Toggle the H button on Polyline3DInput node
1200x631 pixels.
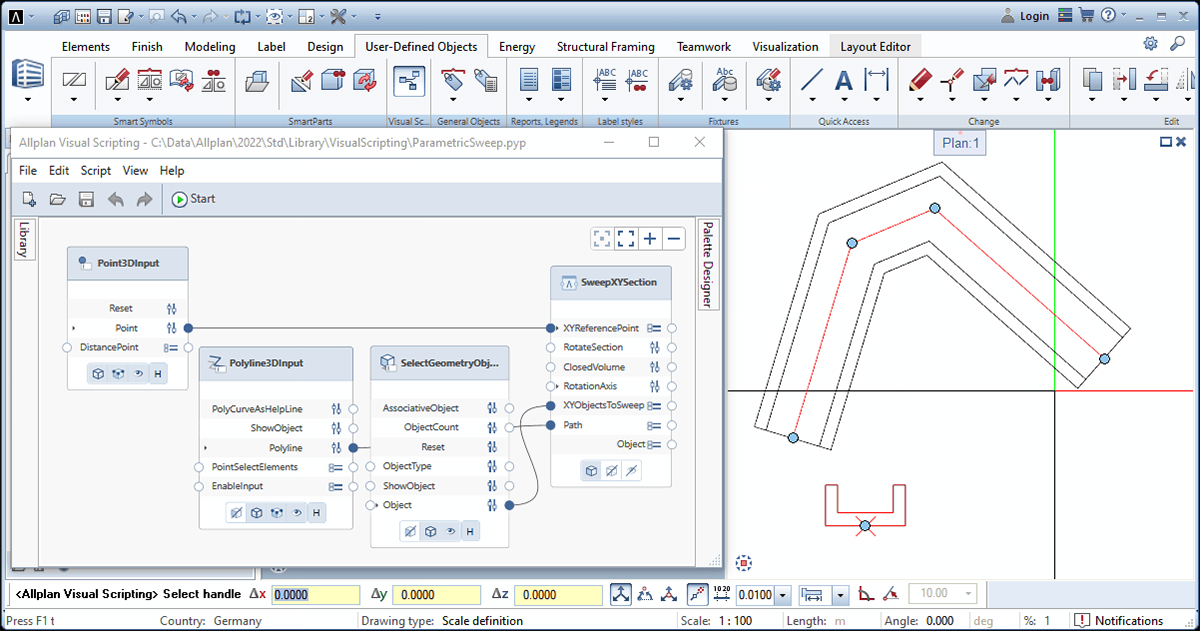coord(316,513)
